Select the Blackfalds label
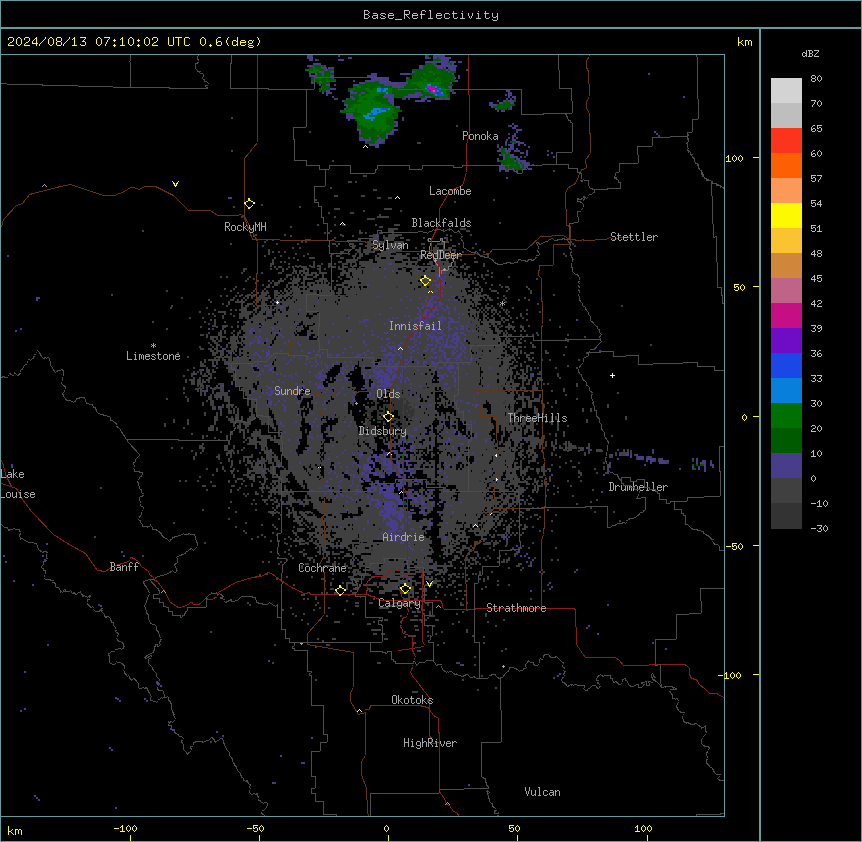The height and width of the screenshot is (842, 862). 441,223
